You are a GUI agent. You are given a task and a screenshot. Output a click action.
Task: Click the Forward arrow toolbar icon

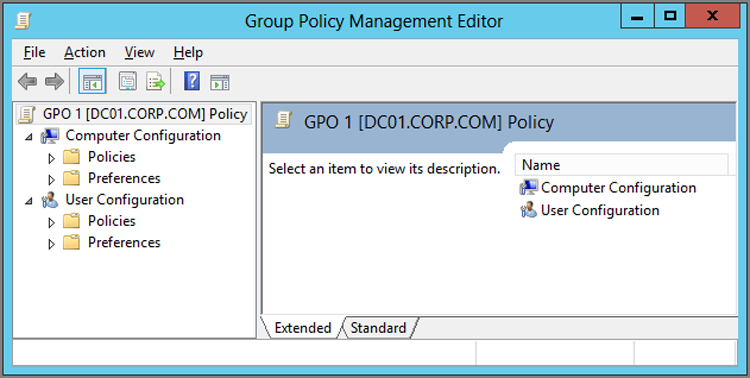coord(54,81)
